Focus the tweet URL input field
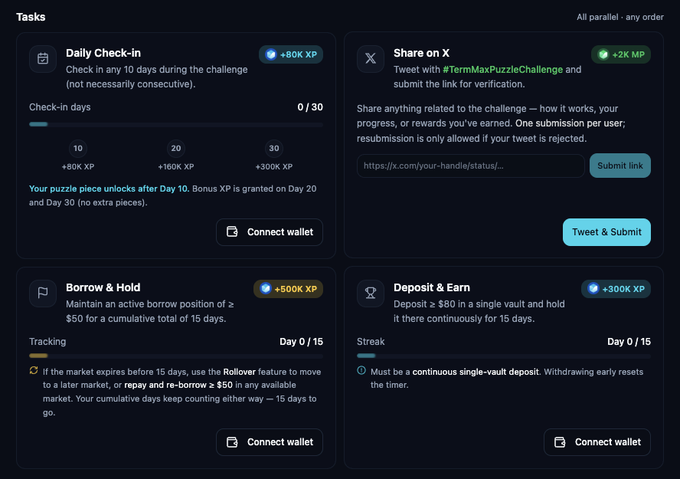Screen dimensions: 680x479 tap(471, 166)
